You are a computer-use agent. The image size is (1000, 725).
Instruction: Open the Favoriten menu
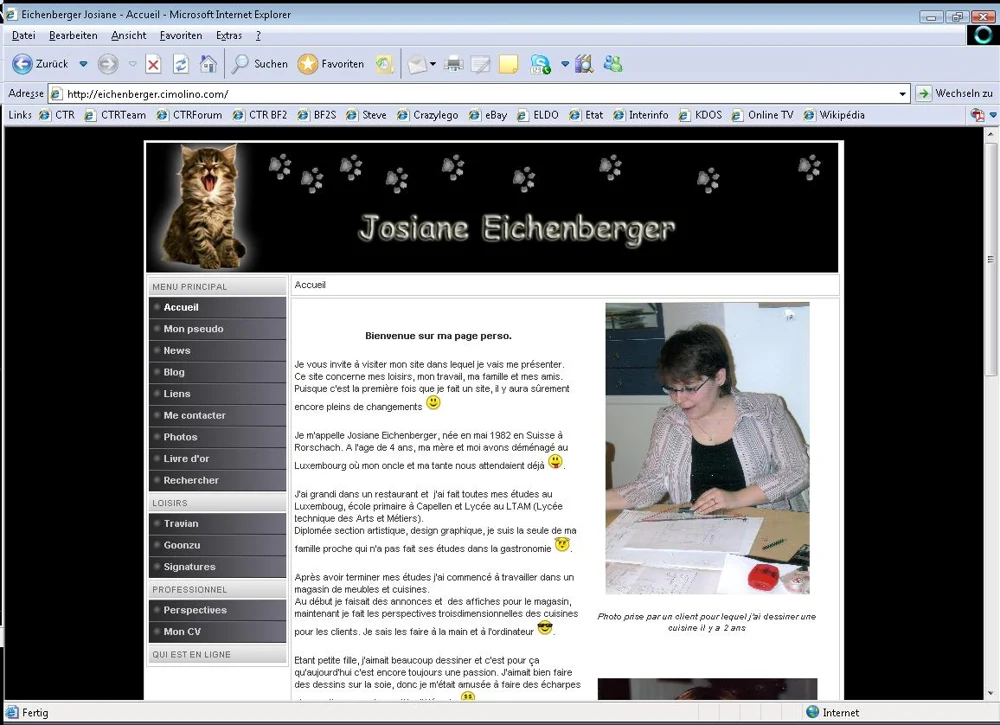pyautogui.click(x=181, y=36)
